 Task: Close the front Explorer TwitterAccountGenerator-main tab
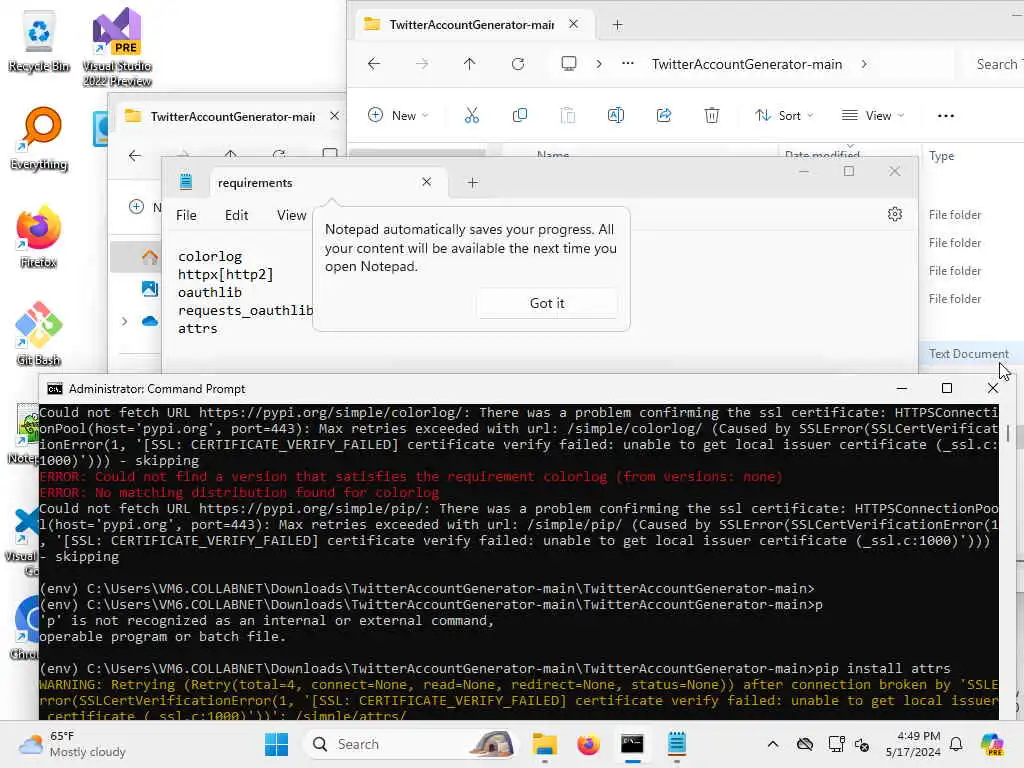point(573,24)
